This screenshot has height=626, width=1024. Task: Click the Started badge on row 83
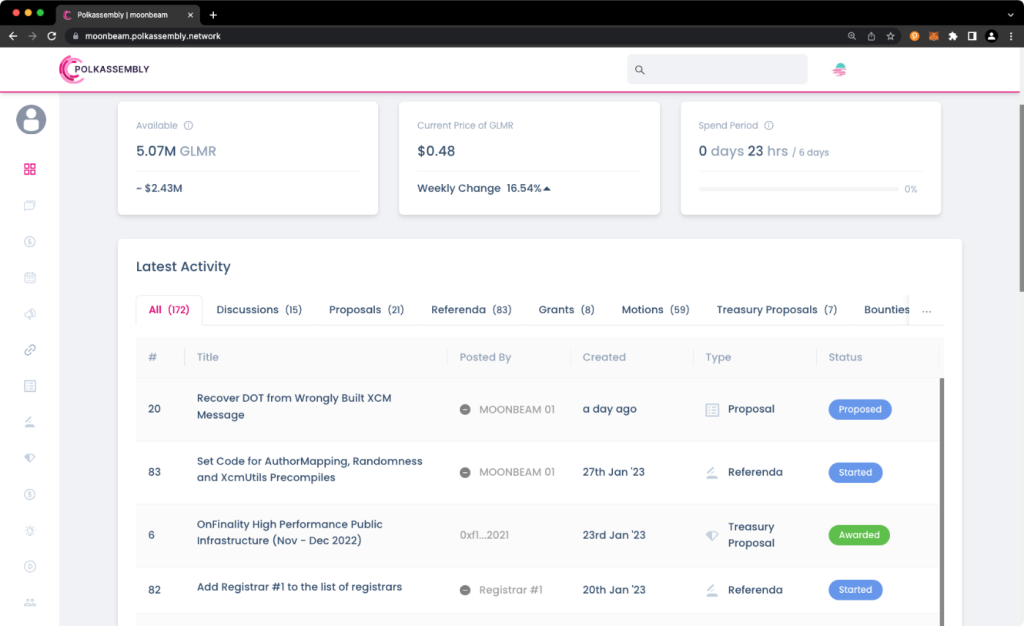855,472
